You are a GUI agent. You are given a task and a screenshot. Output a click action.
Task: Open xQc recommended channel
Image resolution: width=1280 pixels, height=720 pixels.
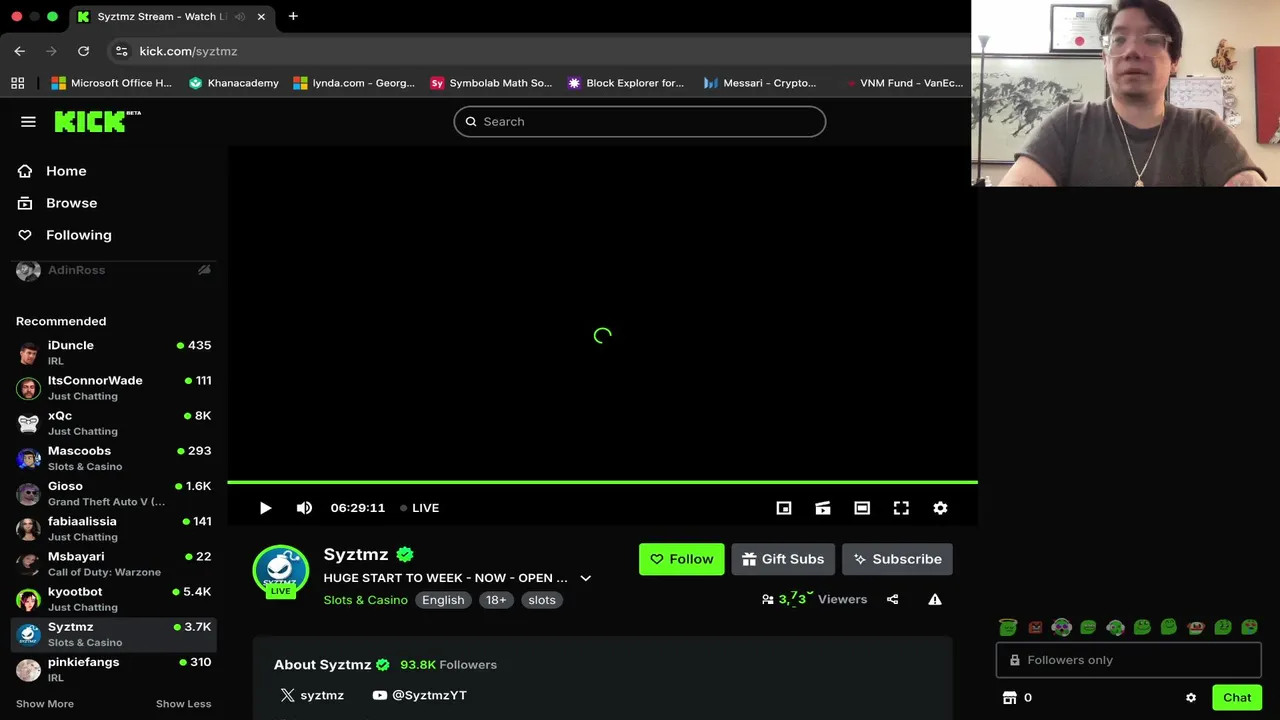[115, 422]
